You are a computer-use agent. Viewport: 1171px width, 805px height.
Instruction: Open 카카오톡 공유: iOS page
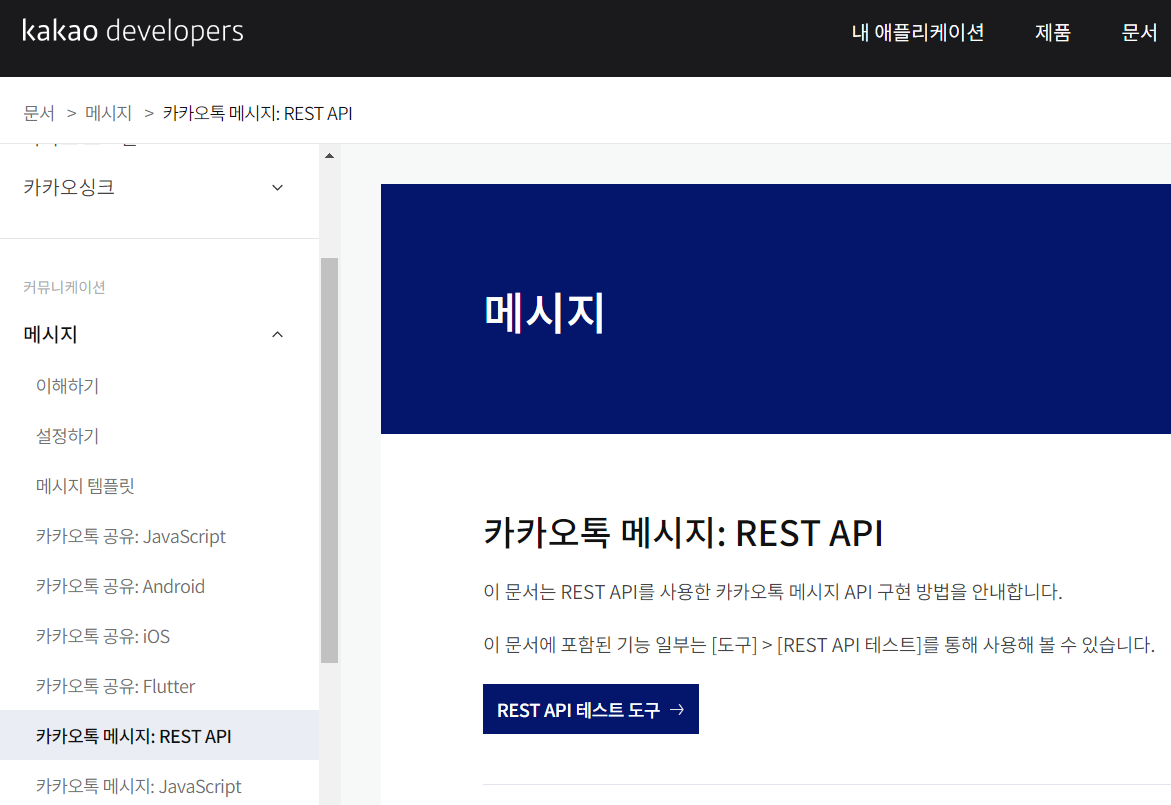103,636
